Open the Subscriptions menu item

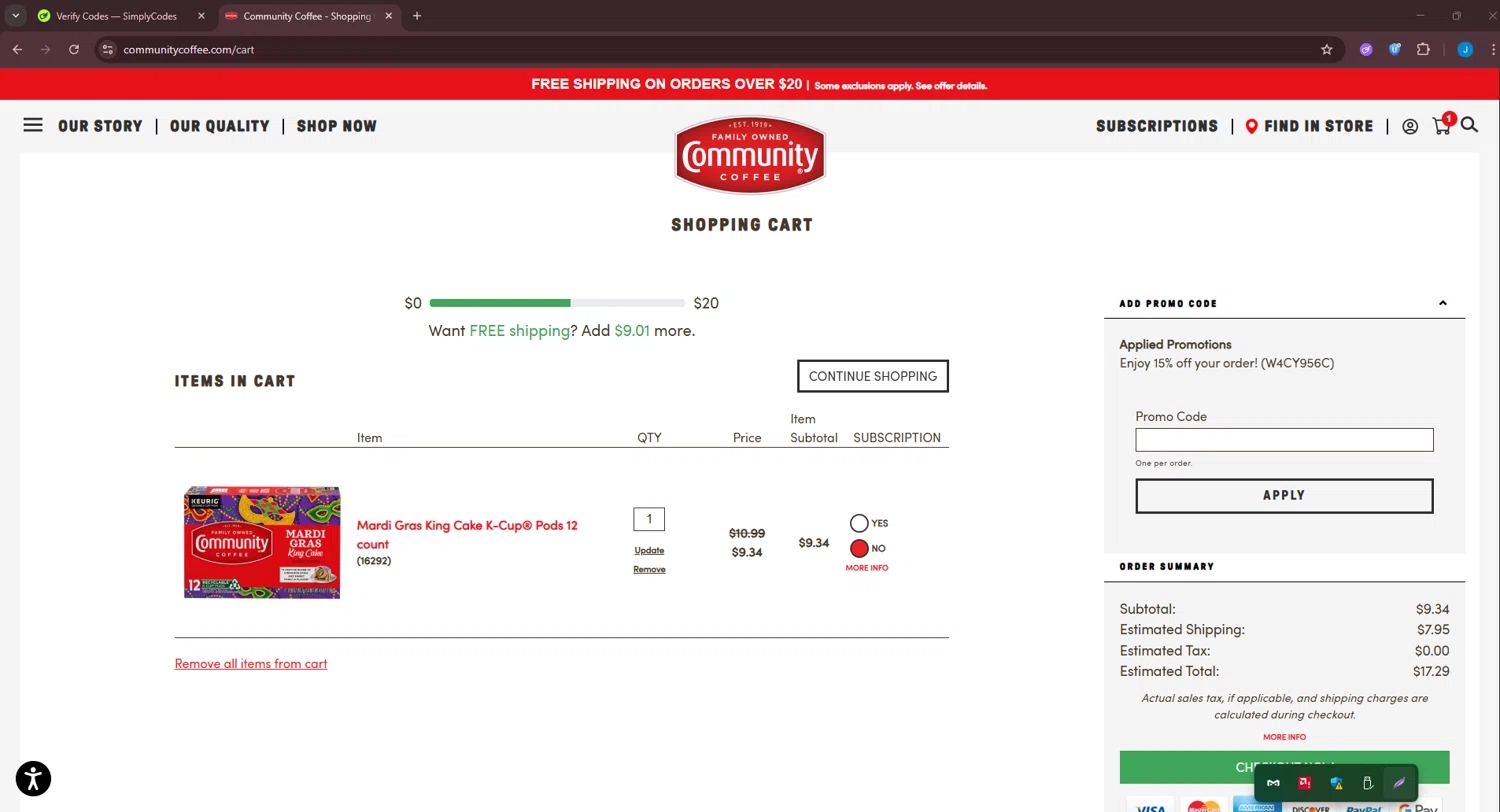pyautogui.click(x=1156, y=126)
